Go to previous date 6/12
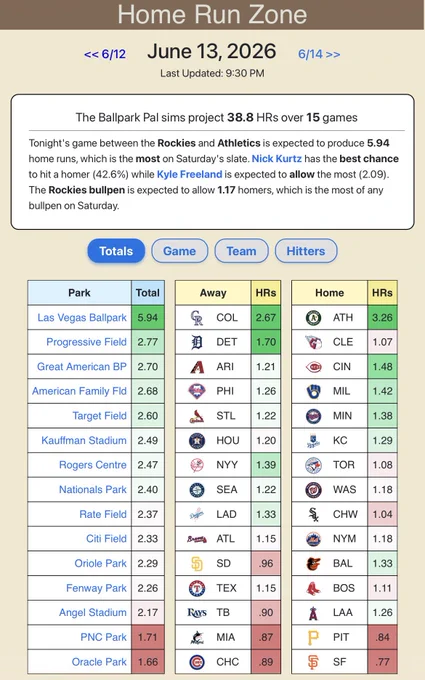Viewport: 425px width, 680px height. (105, 54)
